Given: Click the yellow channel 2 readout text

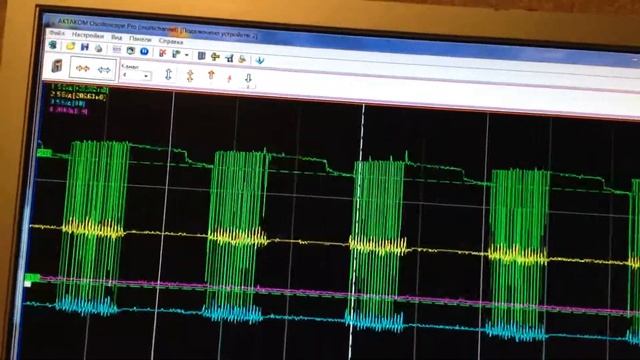Looking at the screenshot, I should [79, 96].
